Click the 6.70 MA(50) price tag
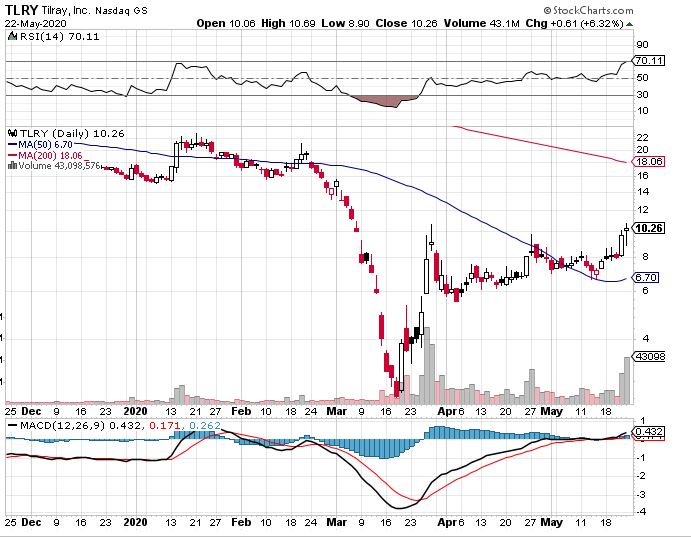The width and height of the screenshot is (691, 537). pyautogui.click(x=646, y=278)
